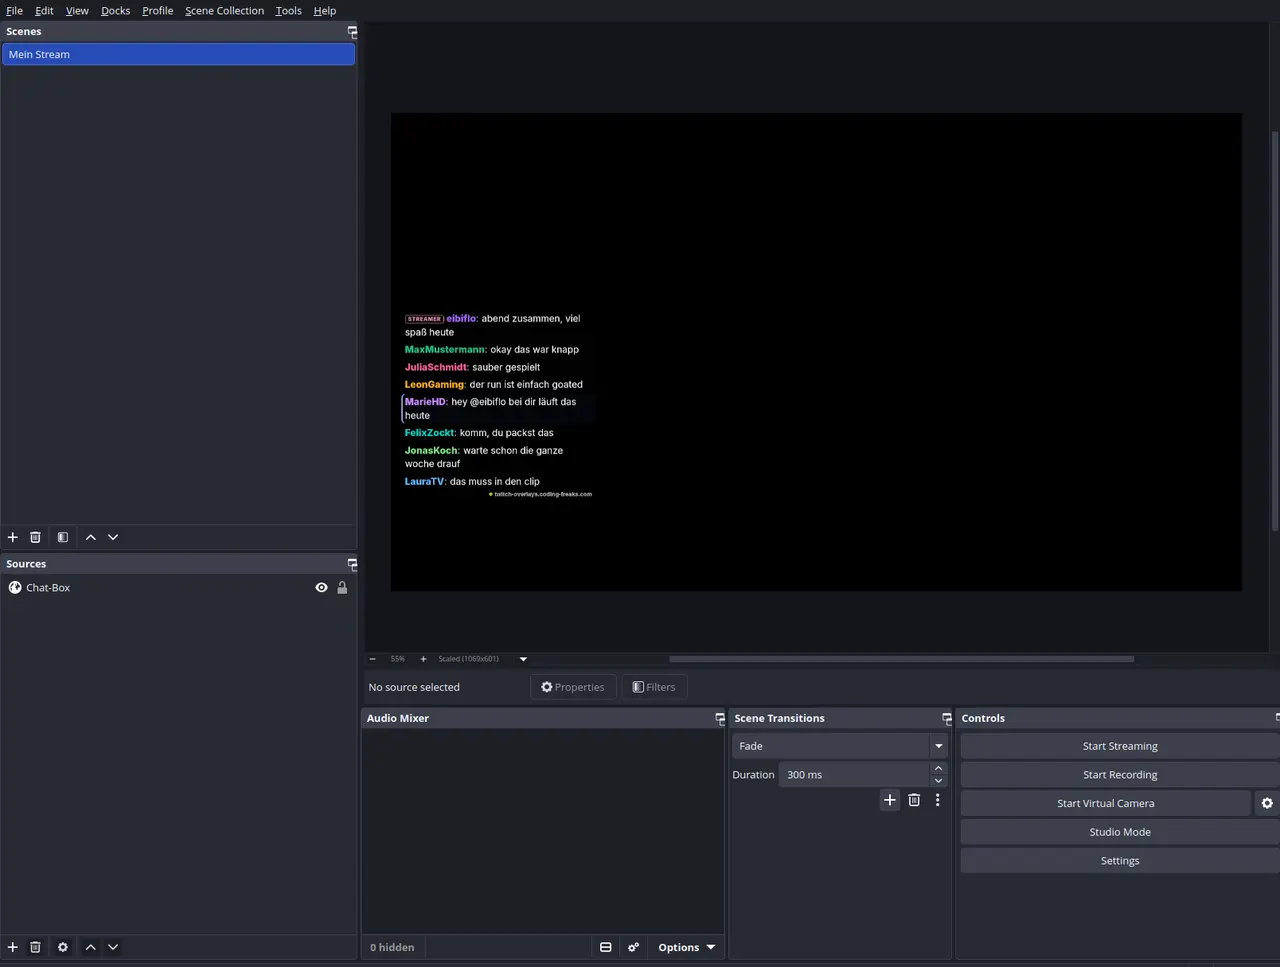Open advanced audio properties gears icon

633,947
